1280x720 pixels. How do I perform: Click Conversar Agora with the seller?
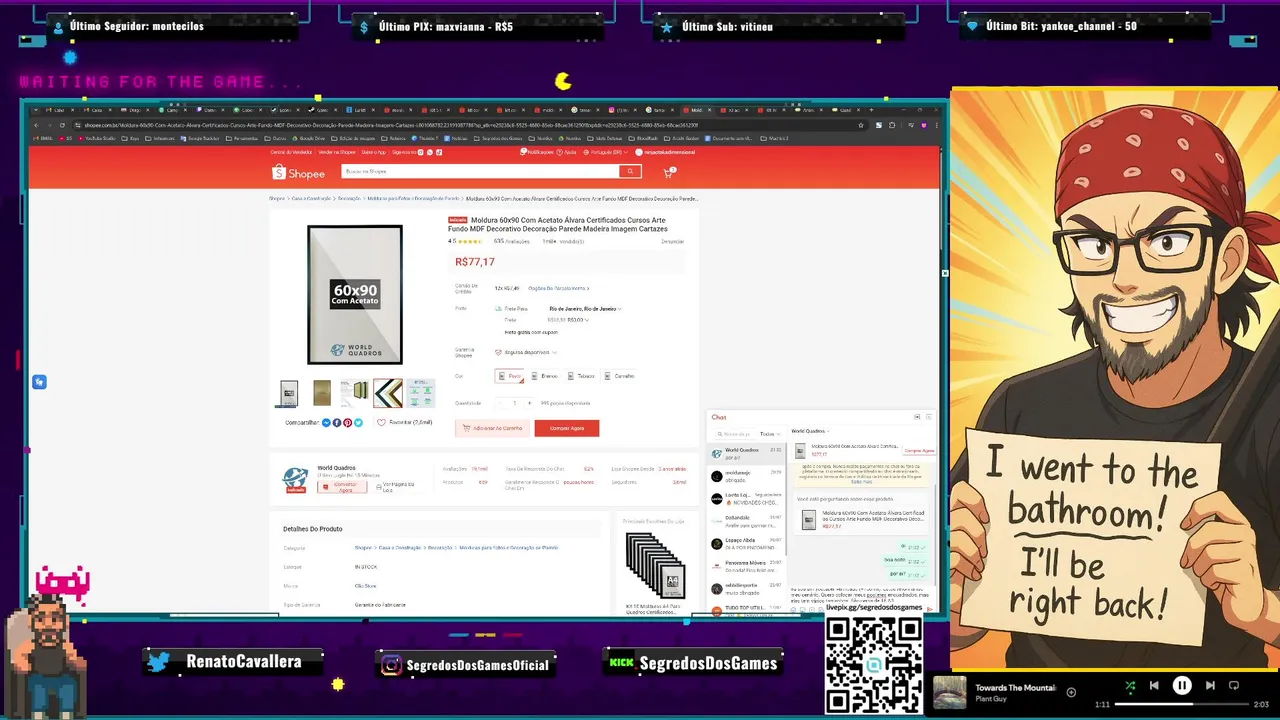pyautogui.click(x=343, y=487)
